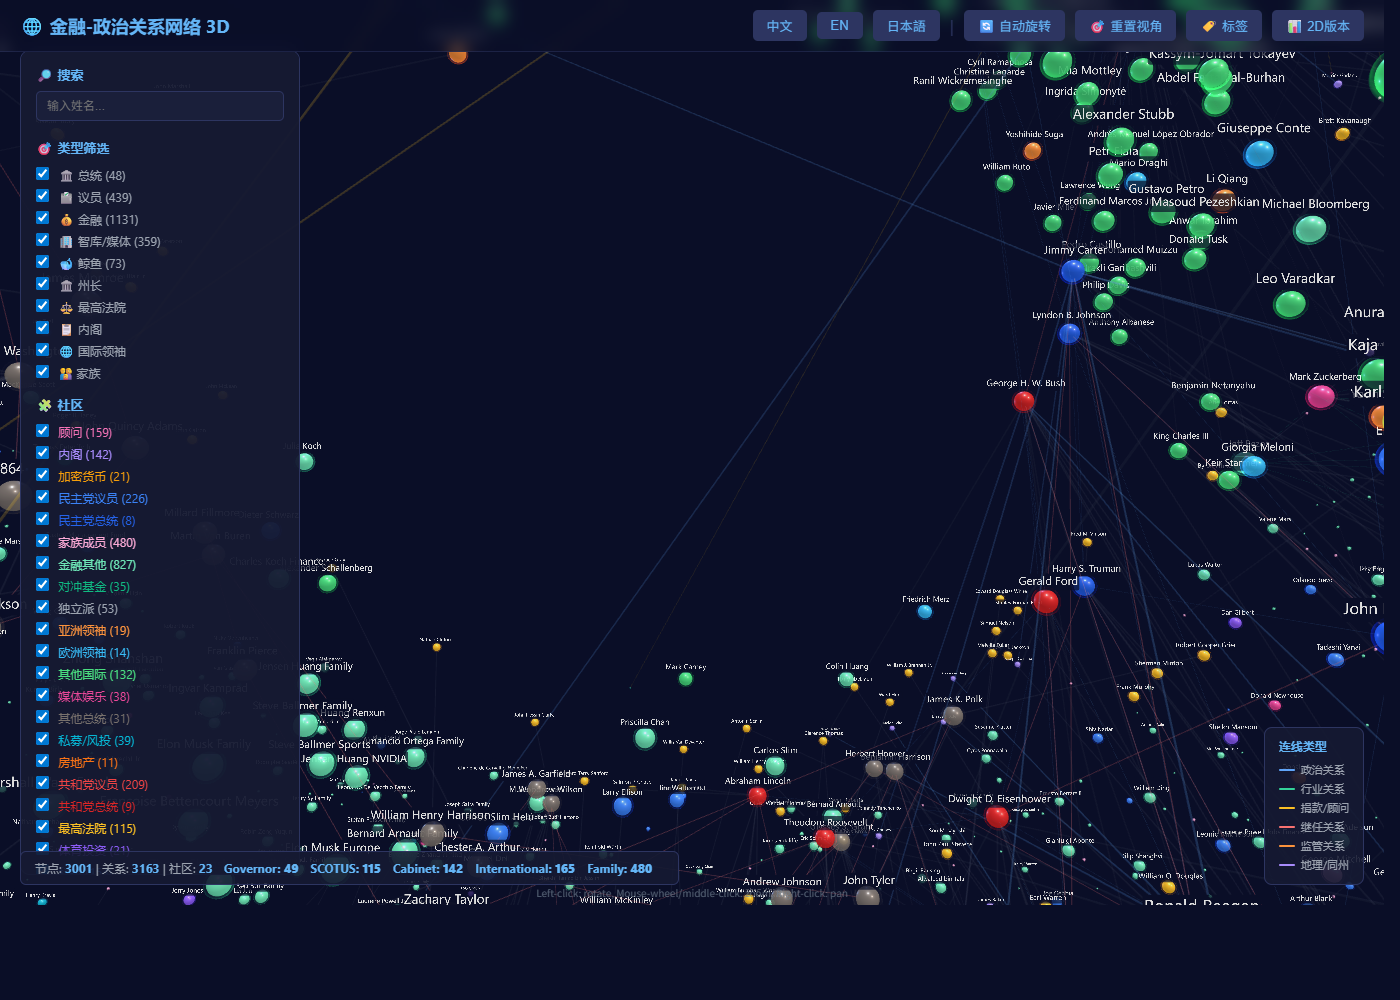Uncheck the 鲸鱼 (73) checkbox
The width and height of the screenshot is (1400, 1000).
pos(43,262)
